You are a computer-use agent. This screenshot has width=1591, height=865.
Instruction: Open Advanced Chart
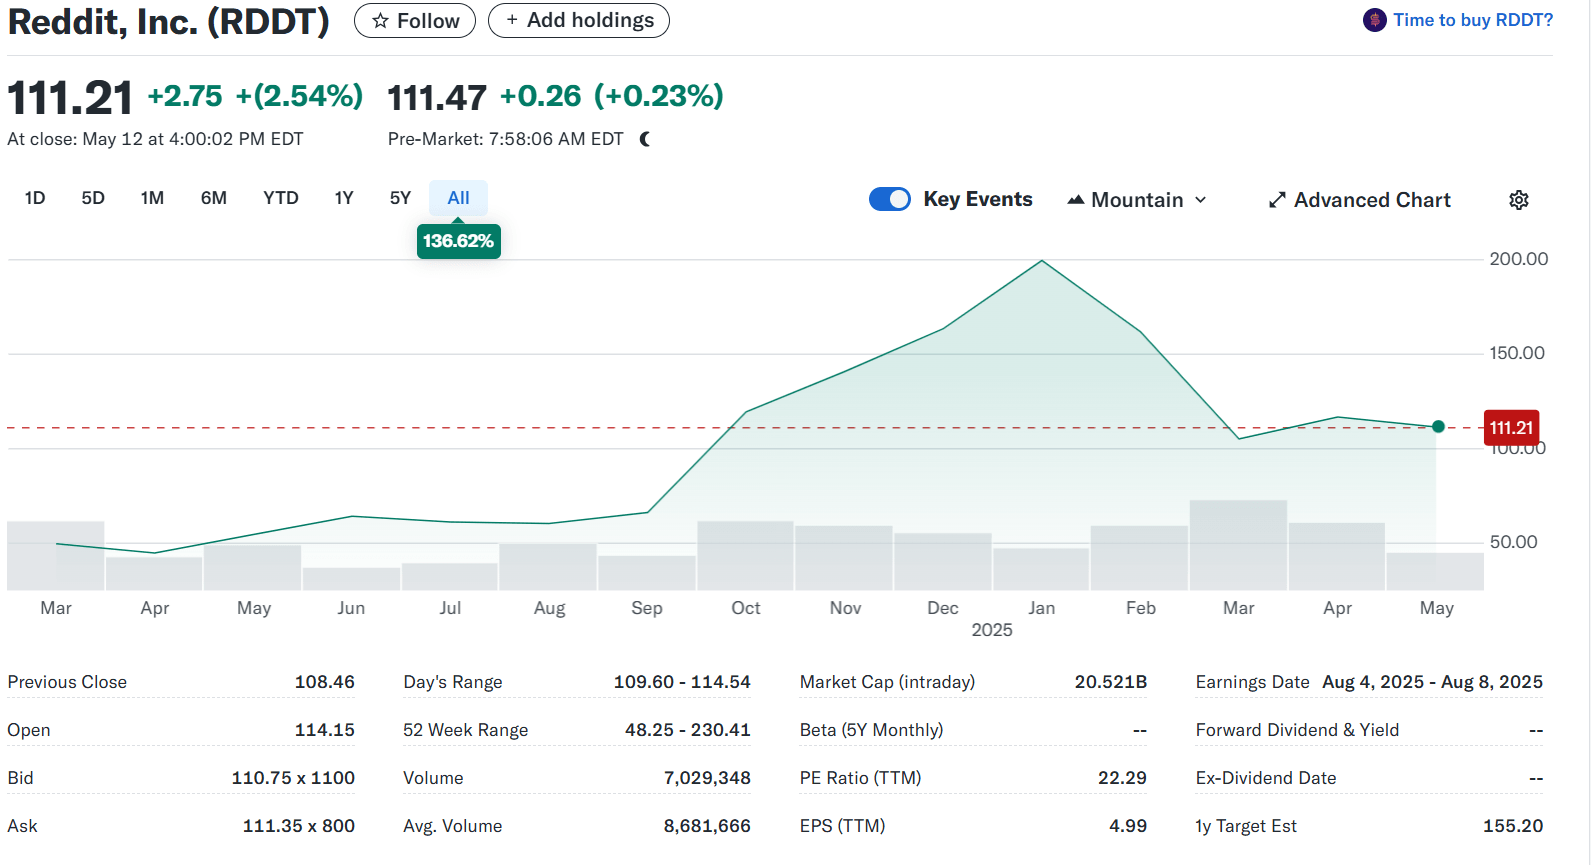point(1360,200)
